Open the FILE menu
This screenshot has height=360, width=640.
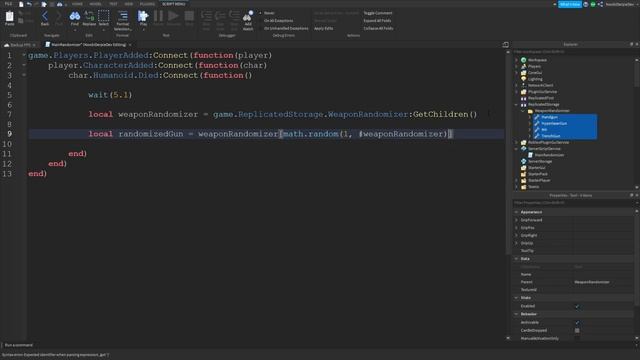tap(8, 4)
